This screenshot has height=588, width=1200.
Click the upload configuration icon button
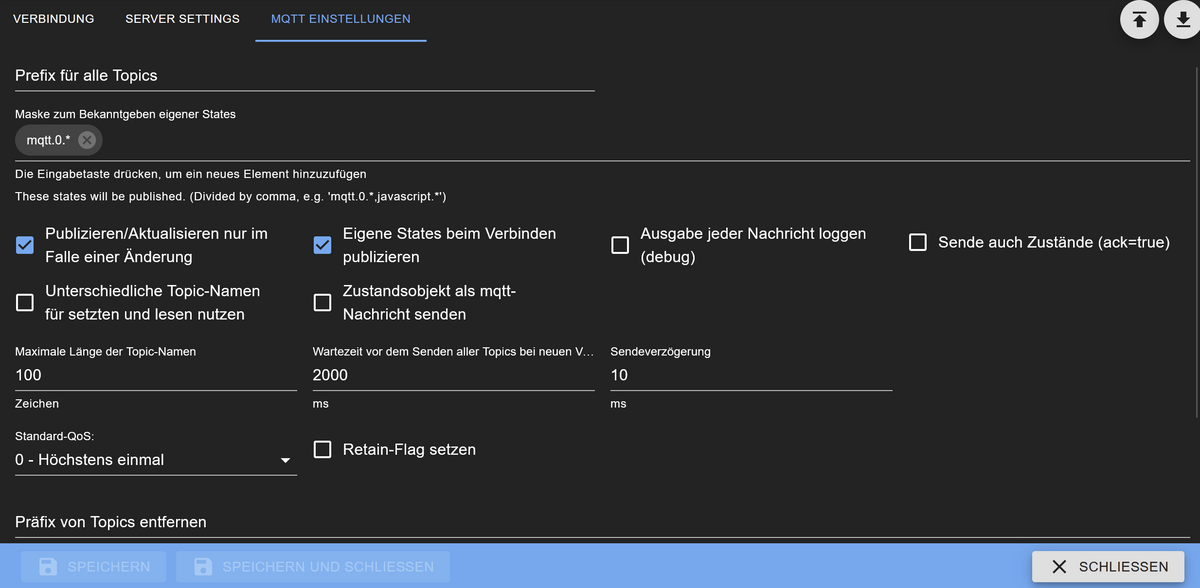click(x=1139, y=20)
